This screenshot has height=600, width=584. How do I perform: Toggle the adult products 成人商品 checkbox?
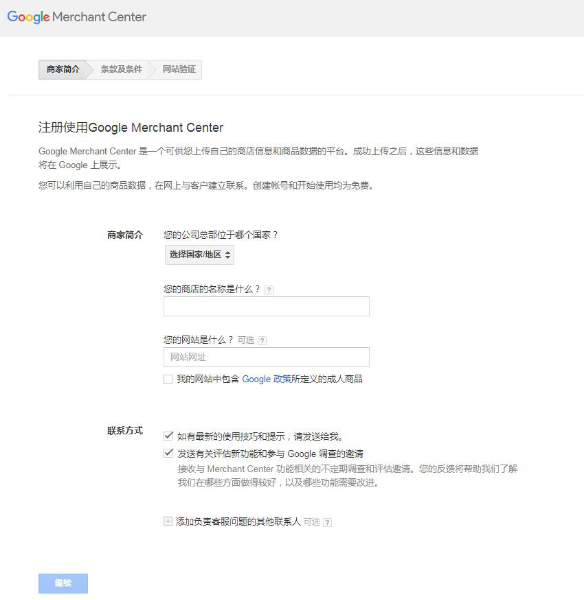168,379
